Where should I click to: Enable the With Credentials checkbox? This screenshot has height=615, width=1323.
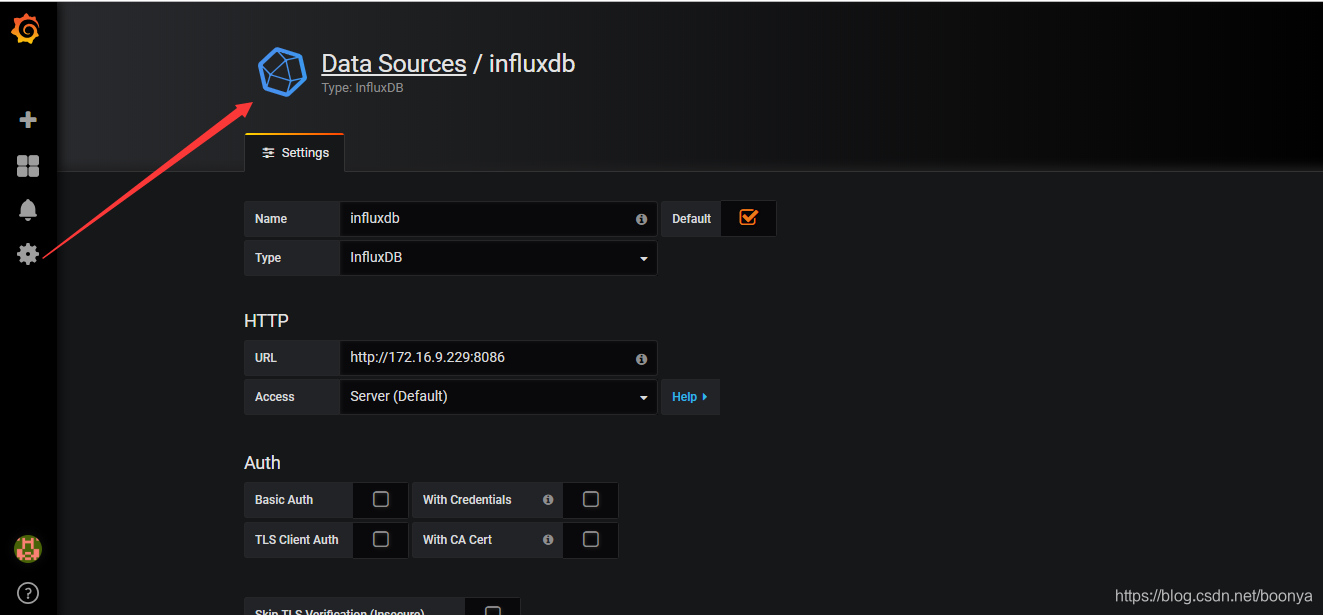point(591,499)
